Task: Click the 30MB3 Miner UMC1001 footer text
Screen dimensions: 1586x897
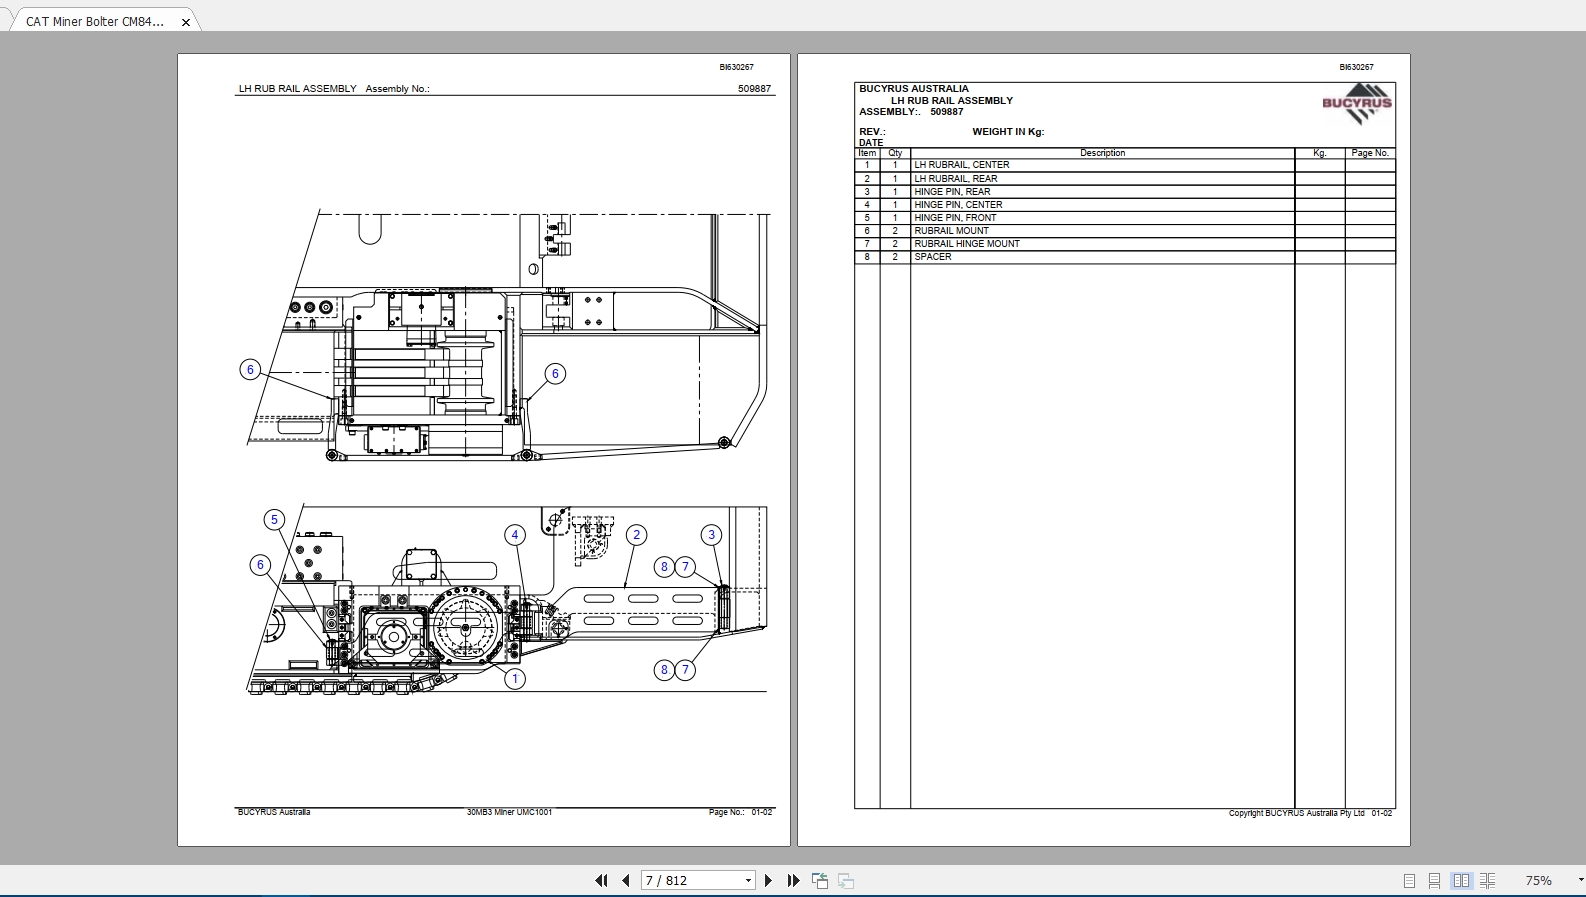Action: pos(509,812)
